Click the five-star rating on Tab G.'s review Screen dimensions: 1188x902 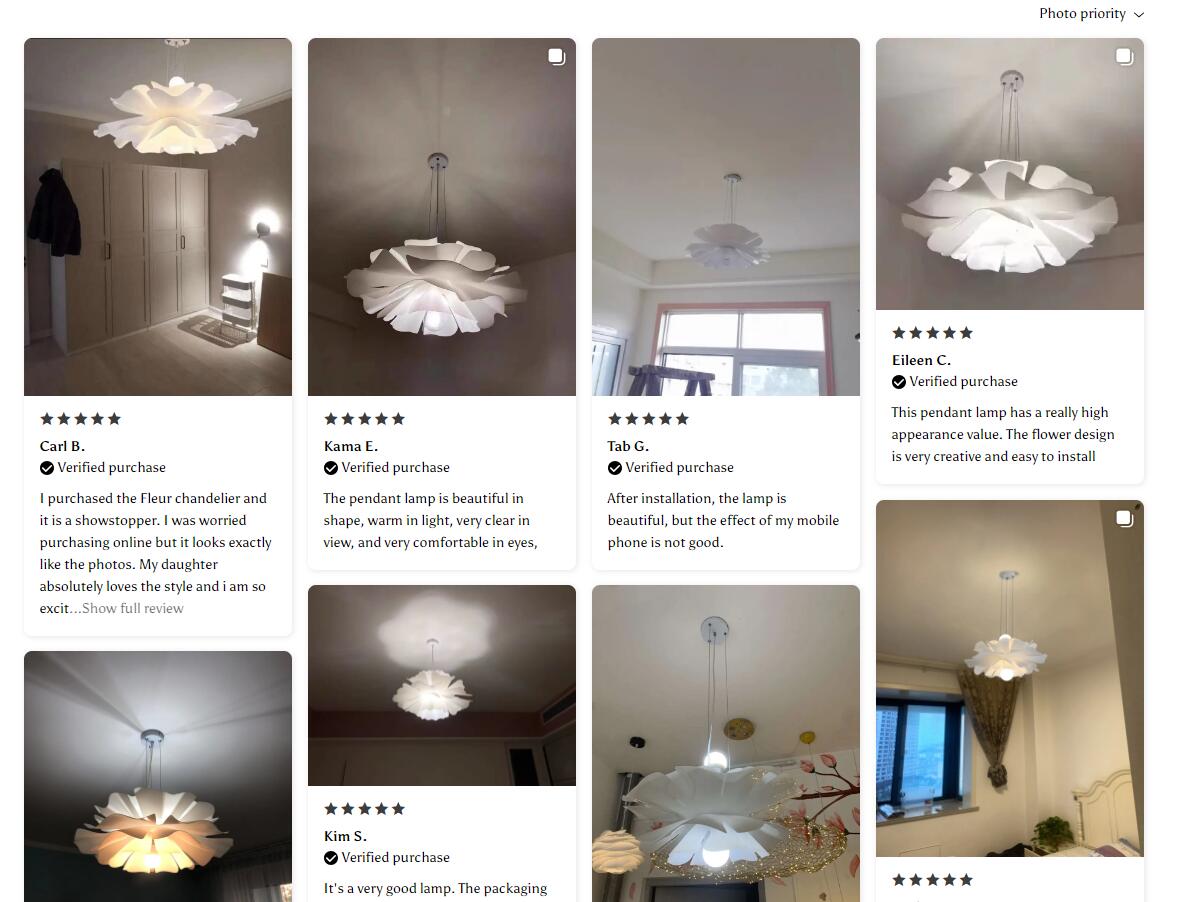(x=649, y=419)
